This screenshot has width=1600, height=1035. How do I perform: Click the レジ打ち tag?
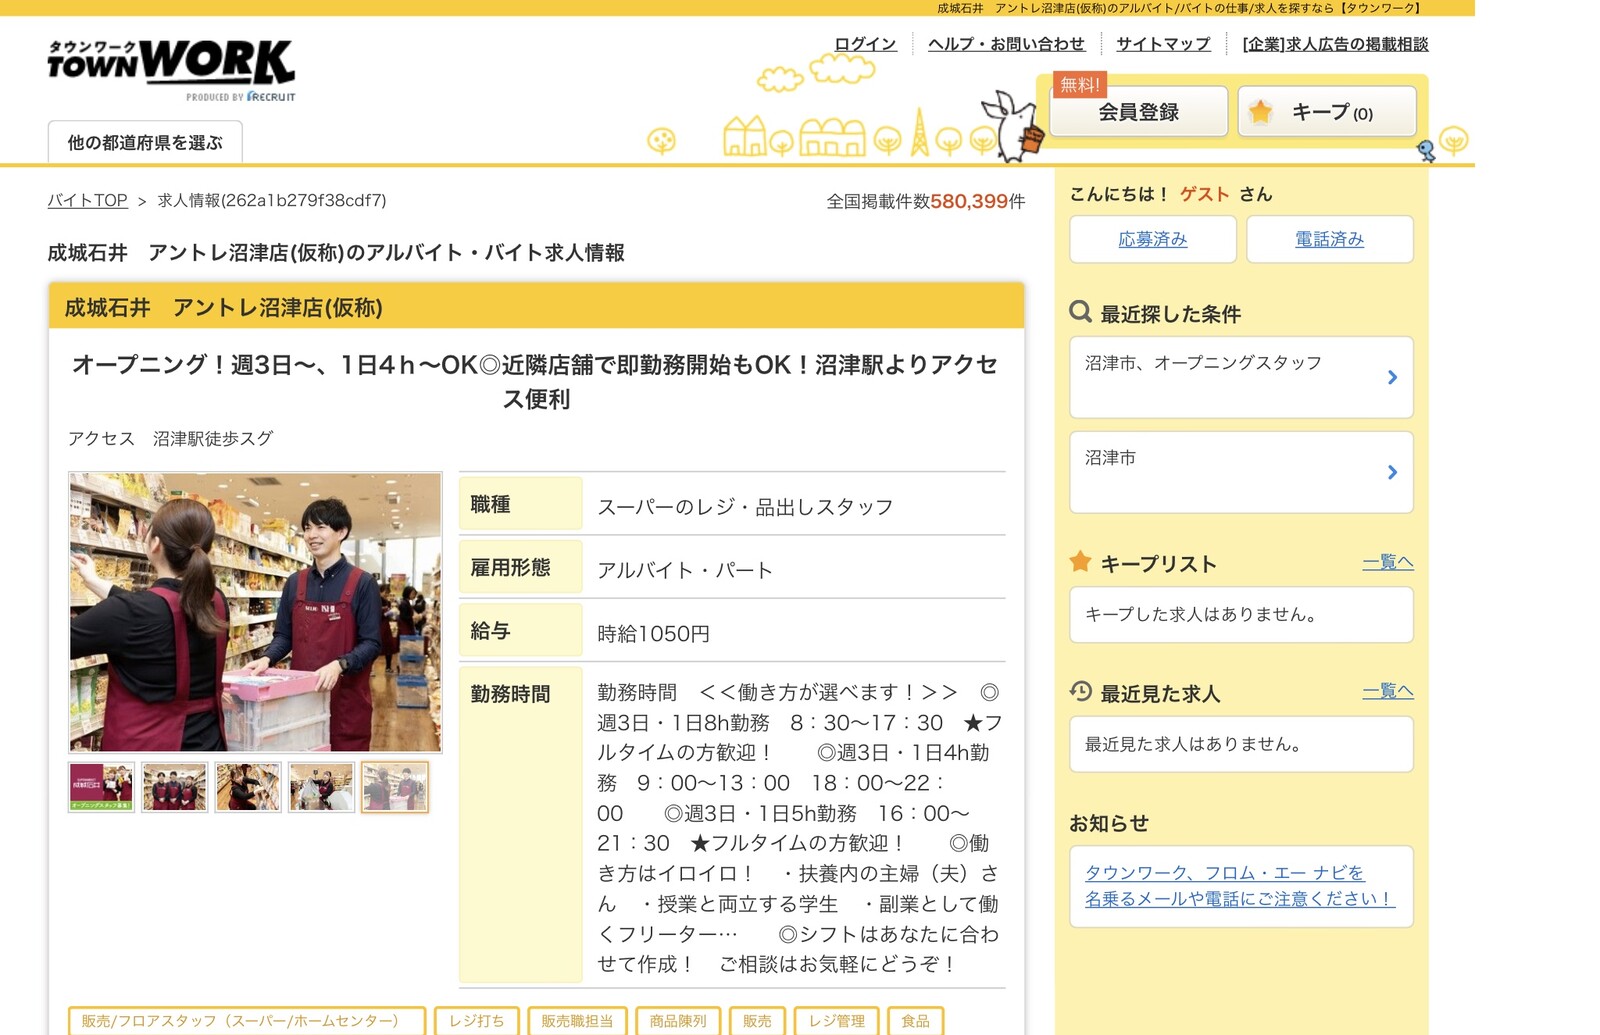click(477, 1021)
